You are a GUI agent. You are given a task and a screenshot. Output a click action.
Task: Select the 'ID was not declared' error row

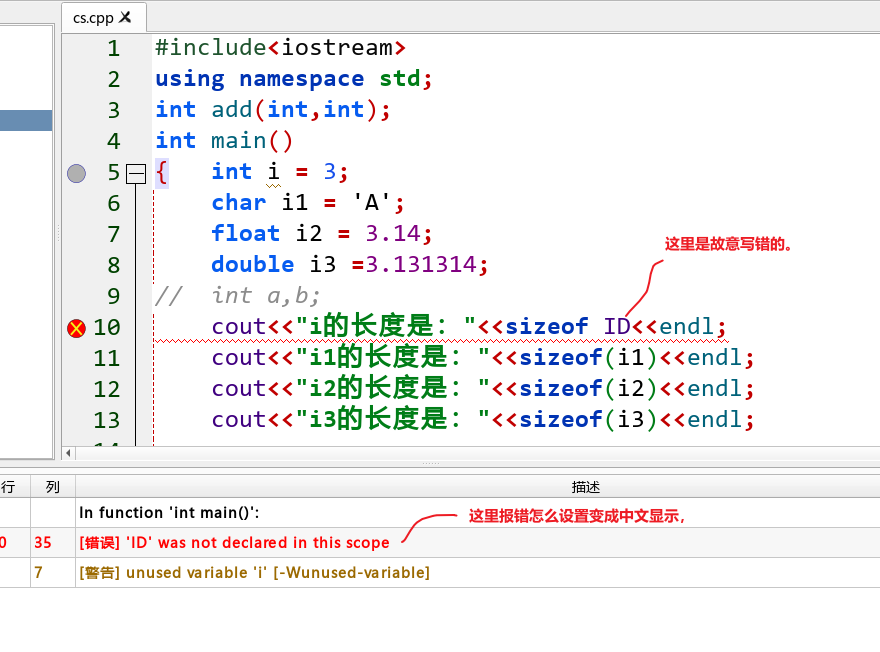click(x=440, y=543)
